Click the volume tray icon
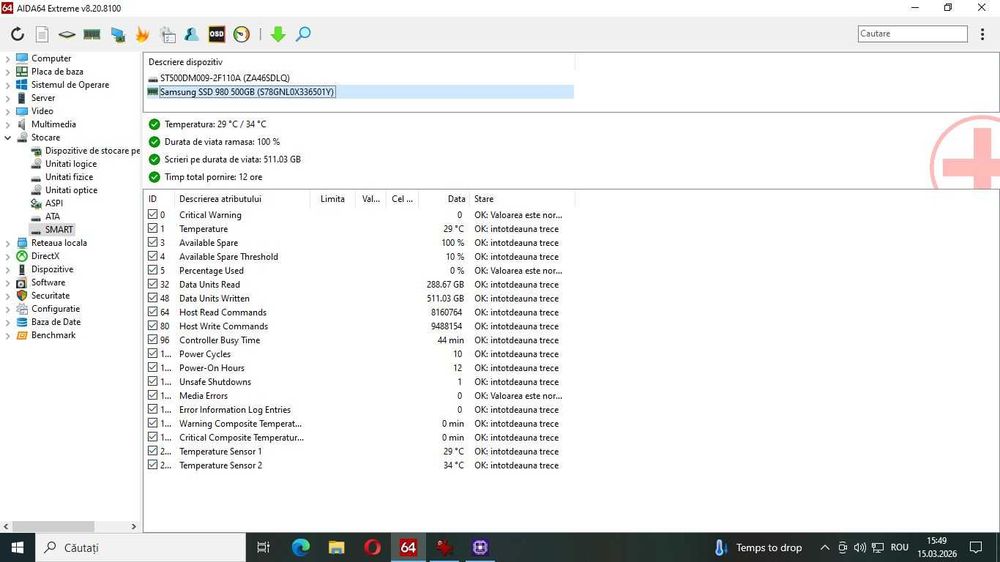 (860, 547)
